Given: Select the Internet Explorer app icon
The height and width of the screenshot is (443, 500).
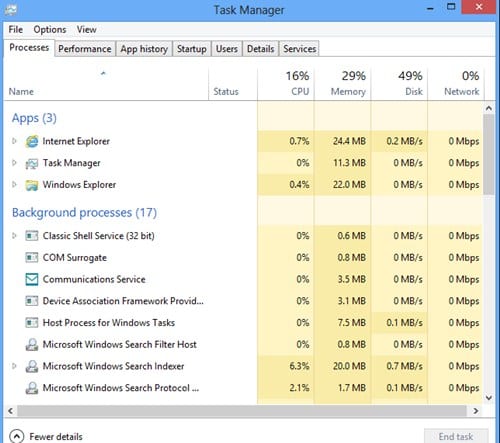Looking at the screenshot, I should (32, 142).
